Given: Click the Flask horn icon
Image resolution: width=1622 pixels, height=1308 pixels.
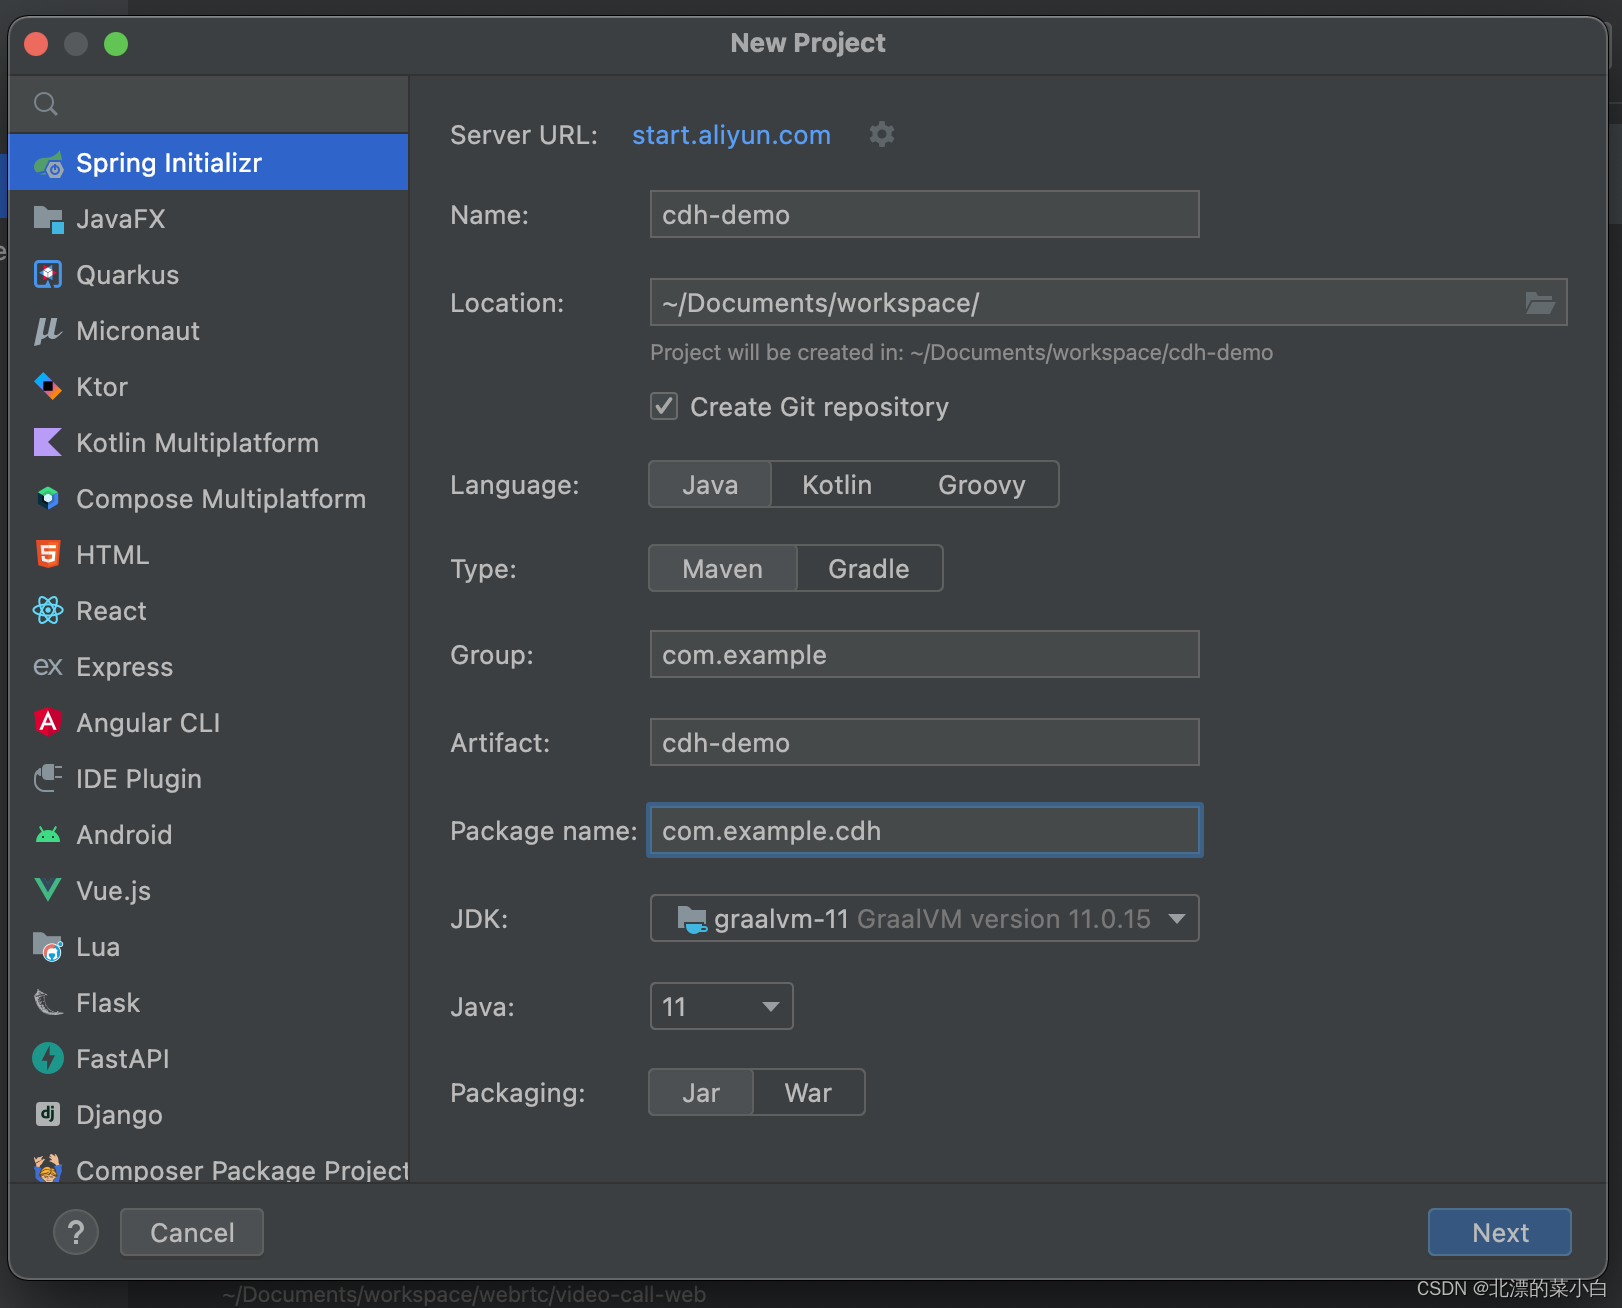Looking at the screenshot, I should pos(48,1002).
